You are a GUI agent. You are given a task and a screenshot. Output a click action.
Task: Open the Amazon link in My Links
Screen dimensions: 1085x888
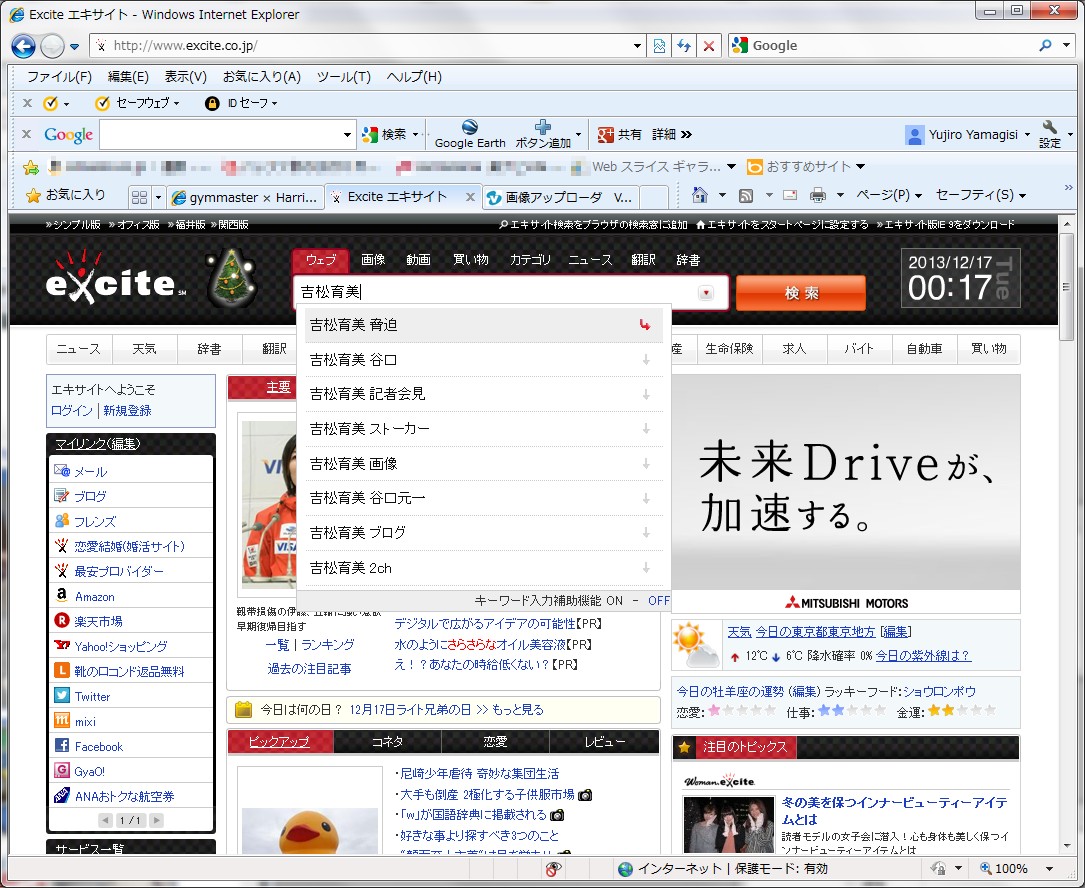[x=94, y=597]
